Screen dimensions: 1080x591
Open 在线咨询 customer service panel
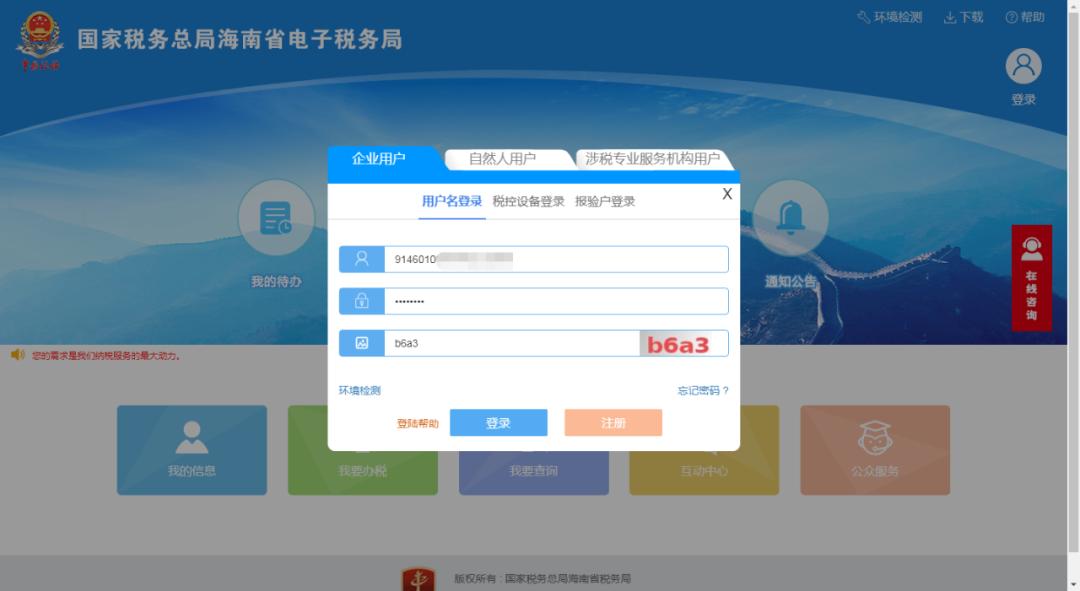point(1031,278)
